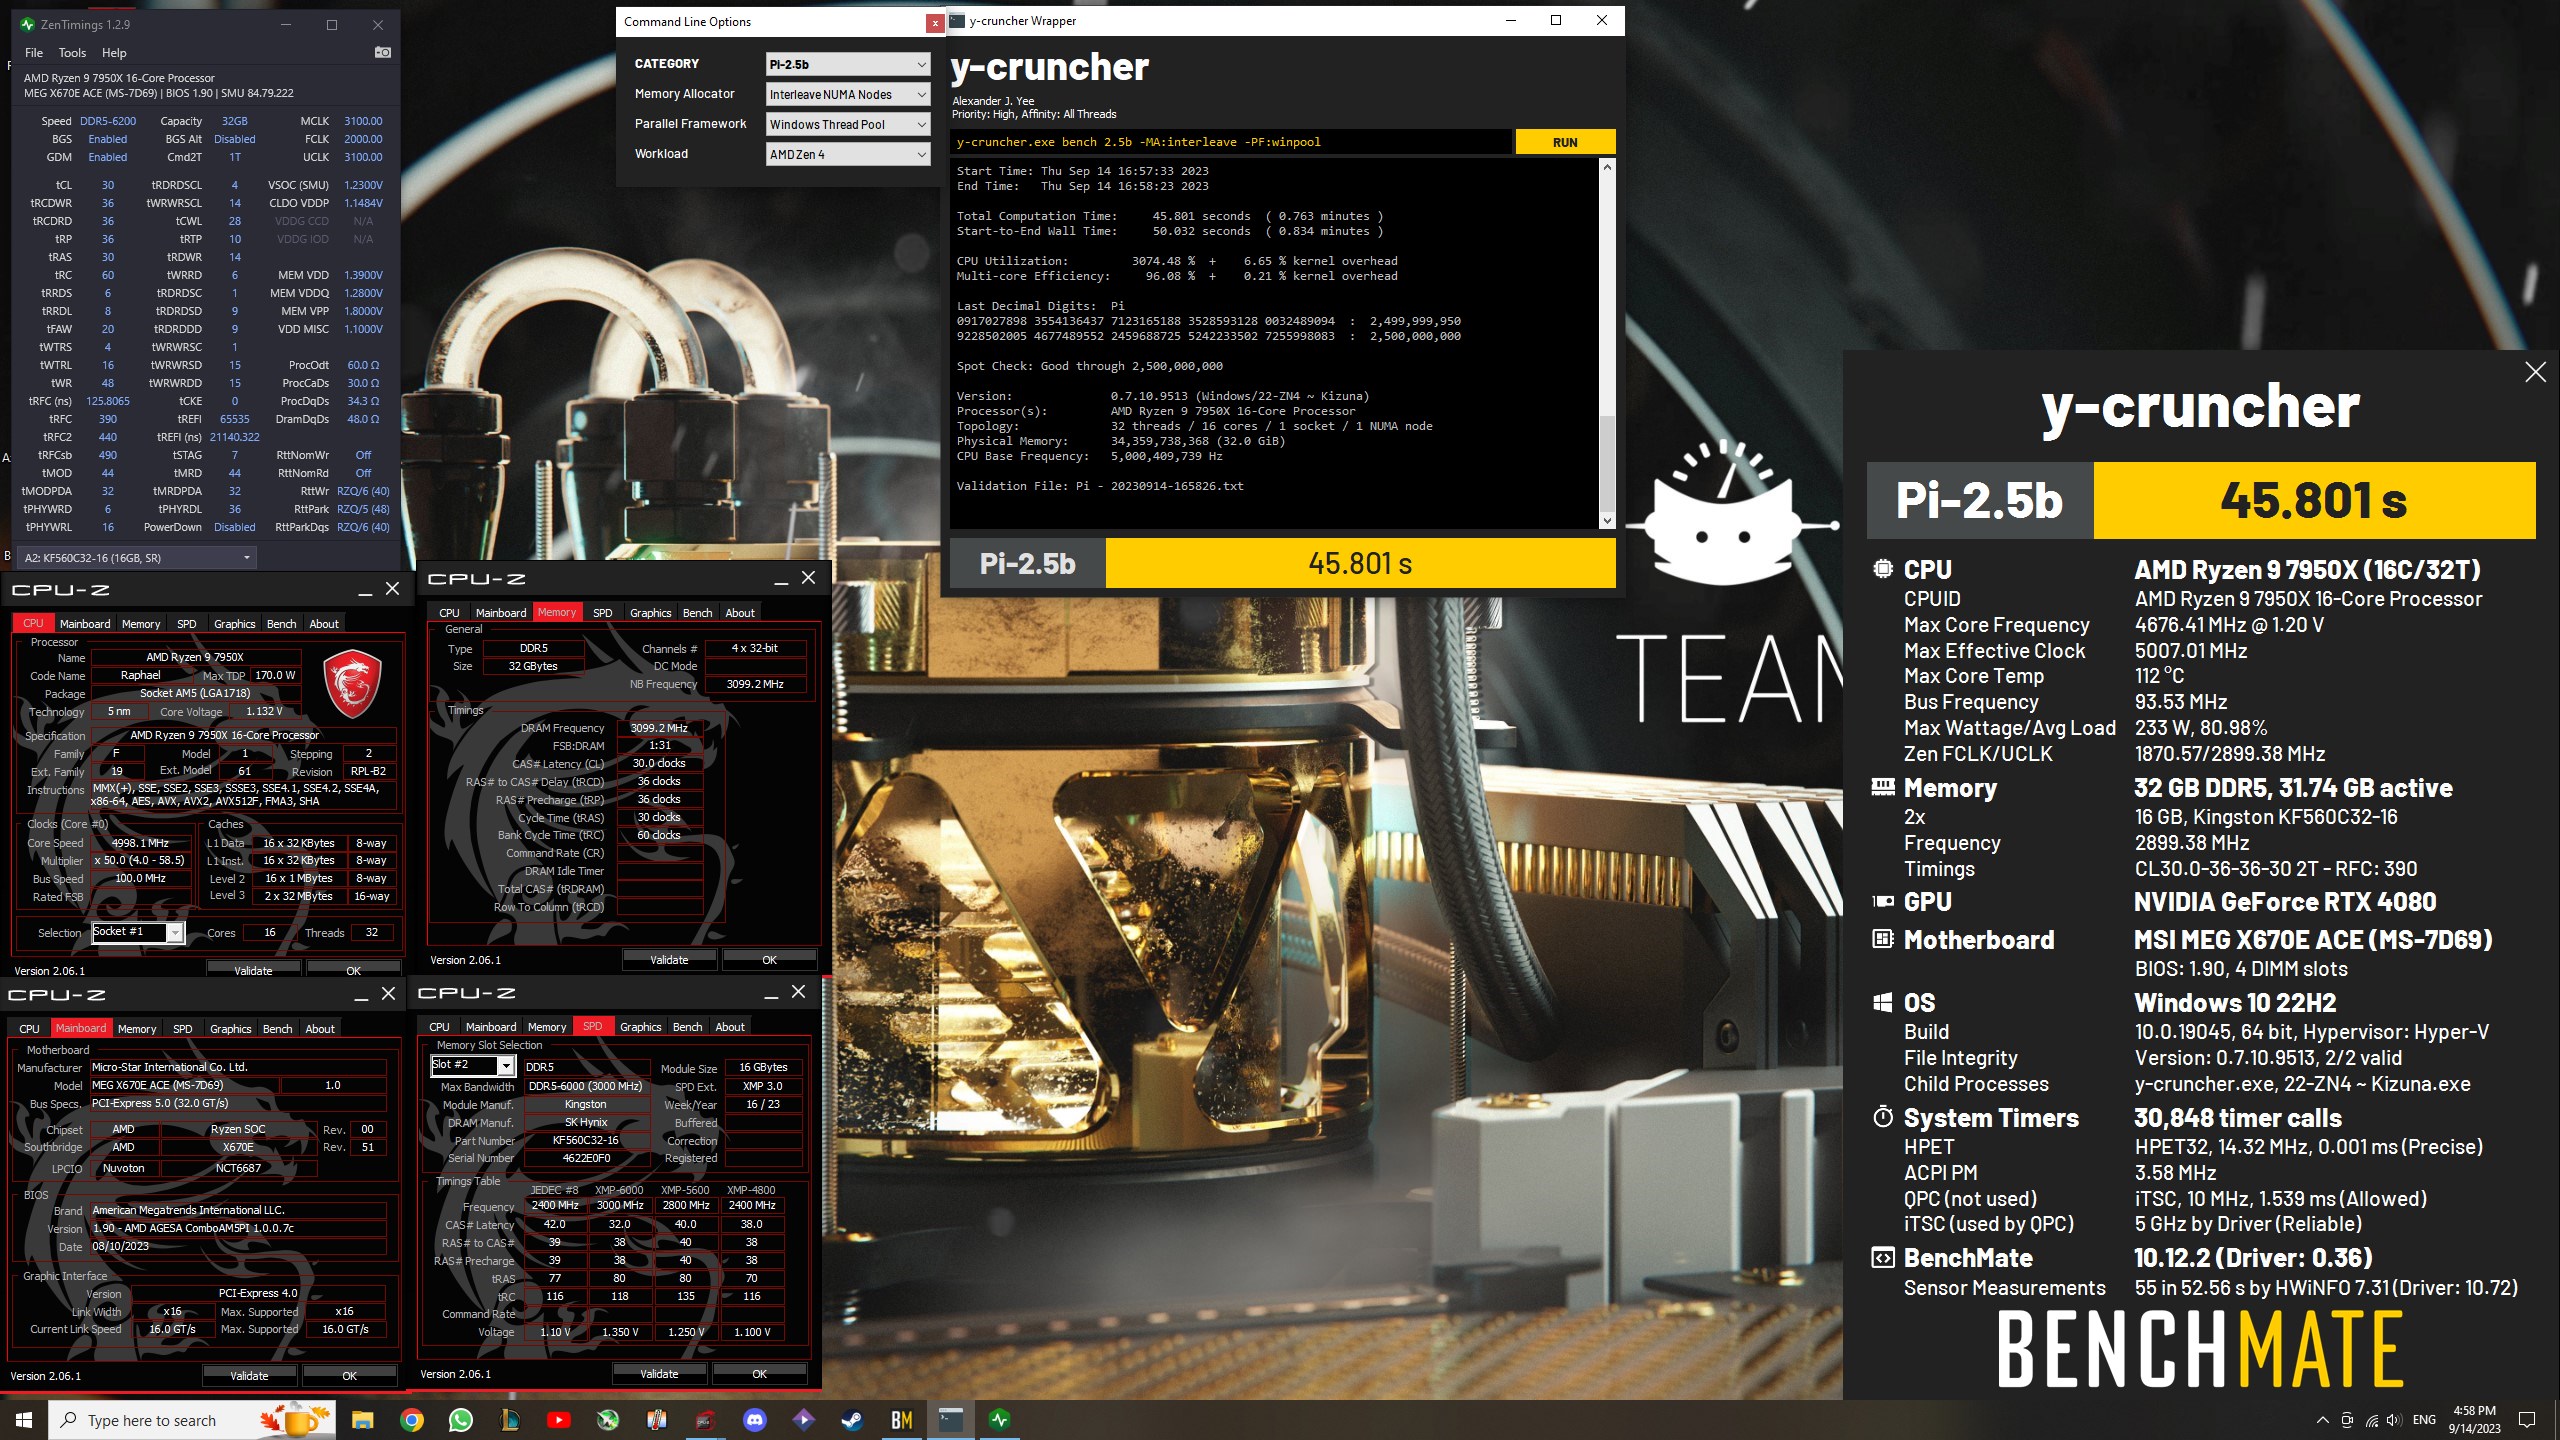Select CPU tab in the CPU-Z Memory window
Viewport: 2560px width, 1440px height.
tap(449, 613)
